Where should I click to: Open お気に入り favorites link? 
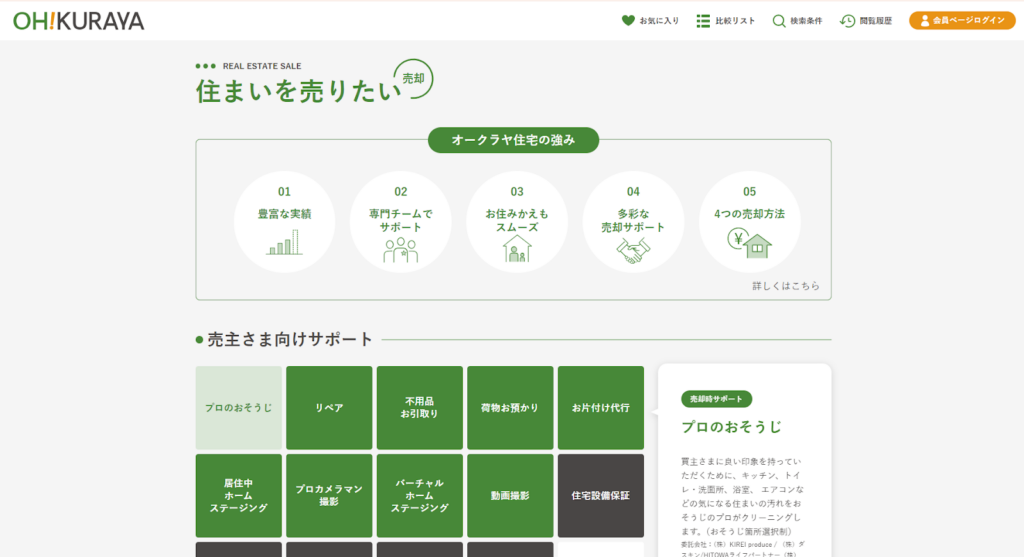pos(650,21)
